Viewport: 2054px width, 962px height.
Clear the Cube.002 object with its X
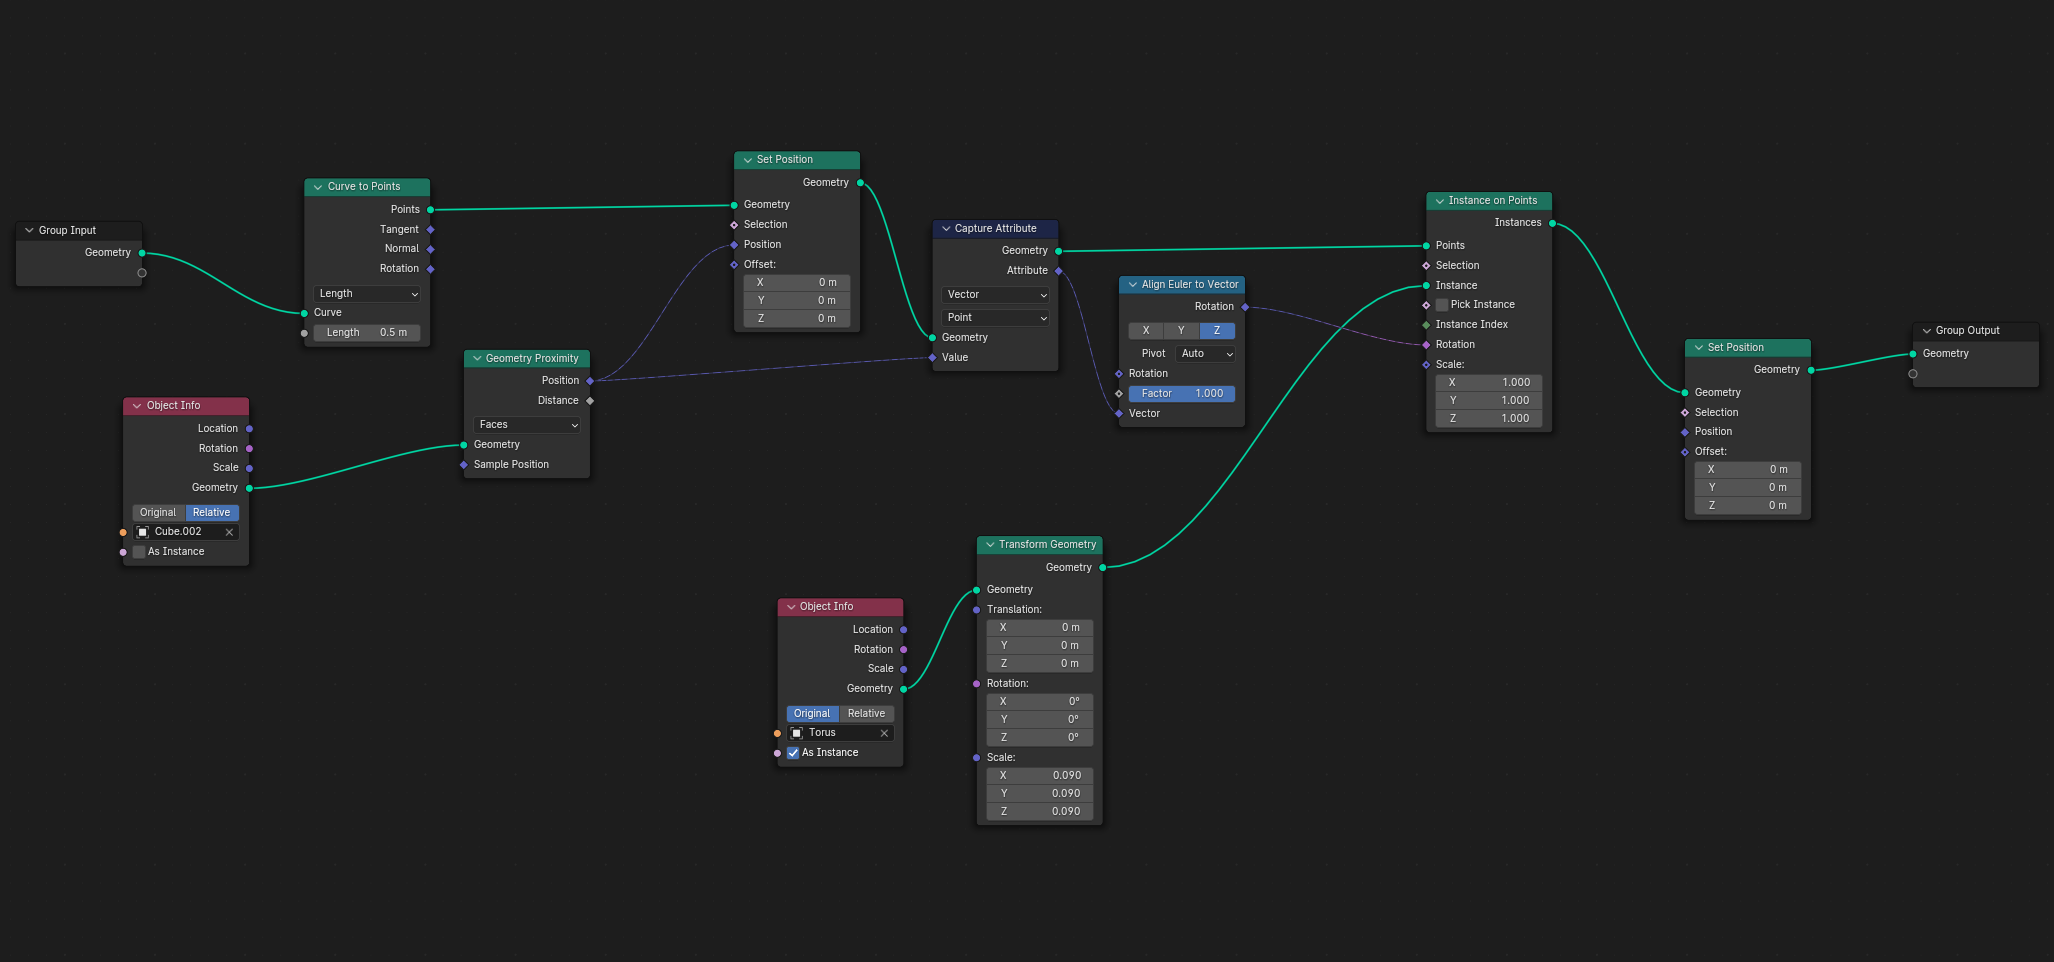[x=229, y=532]
